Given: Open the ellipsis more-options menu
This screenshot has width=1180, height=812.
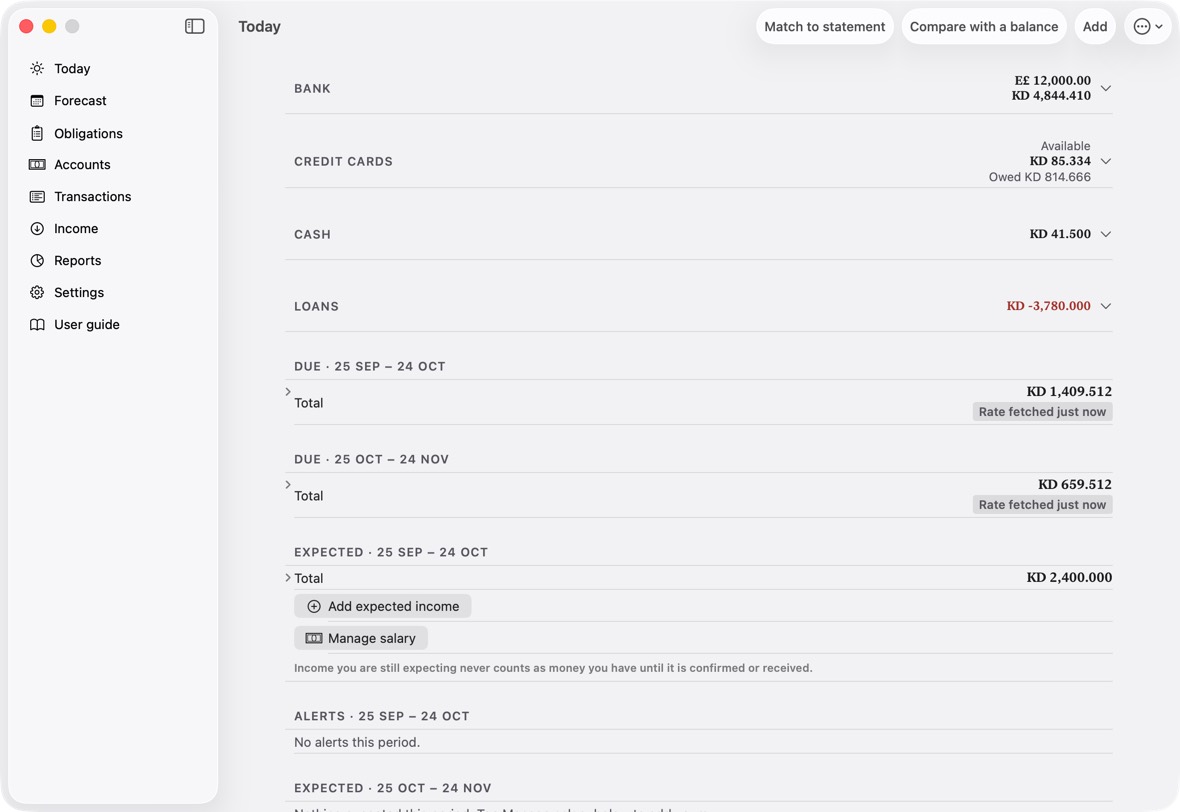Looking at the screenshot, I should pos(1148,26).
